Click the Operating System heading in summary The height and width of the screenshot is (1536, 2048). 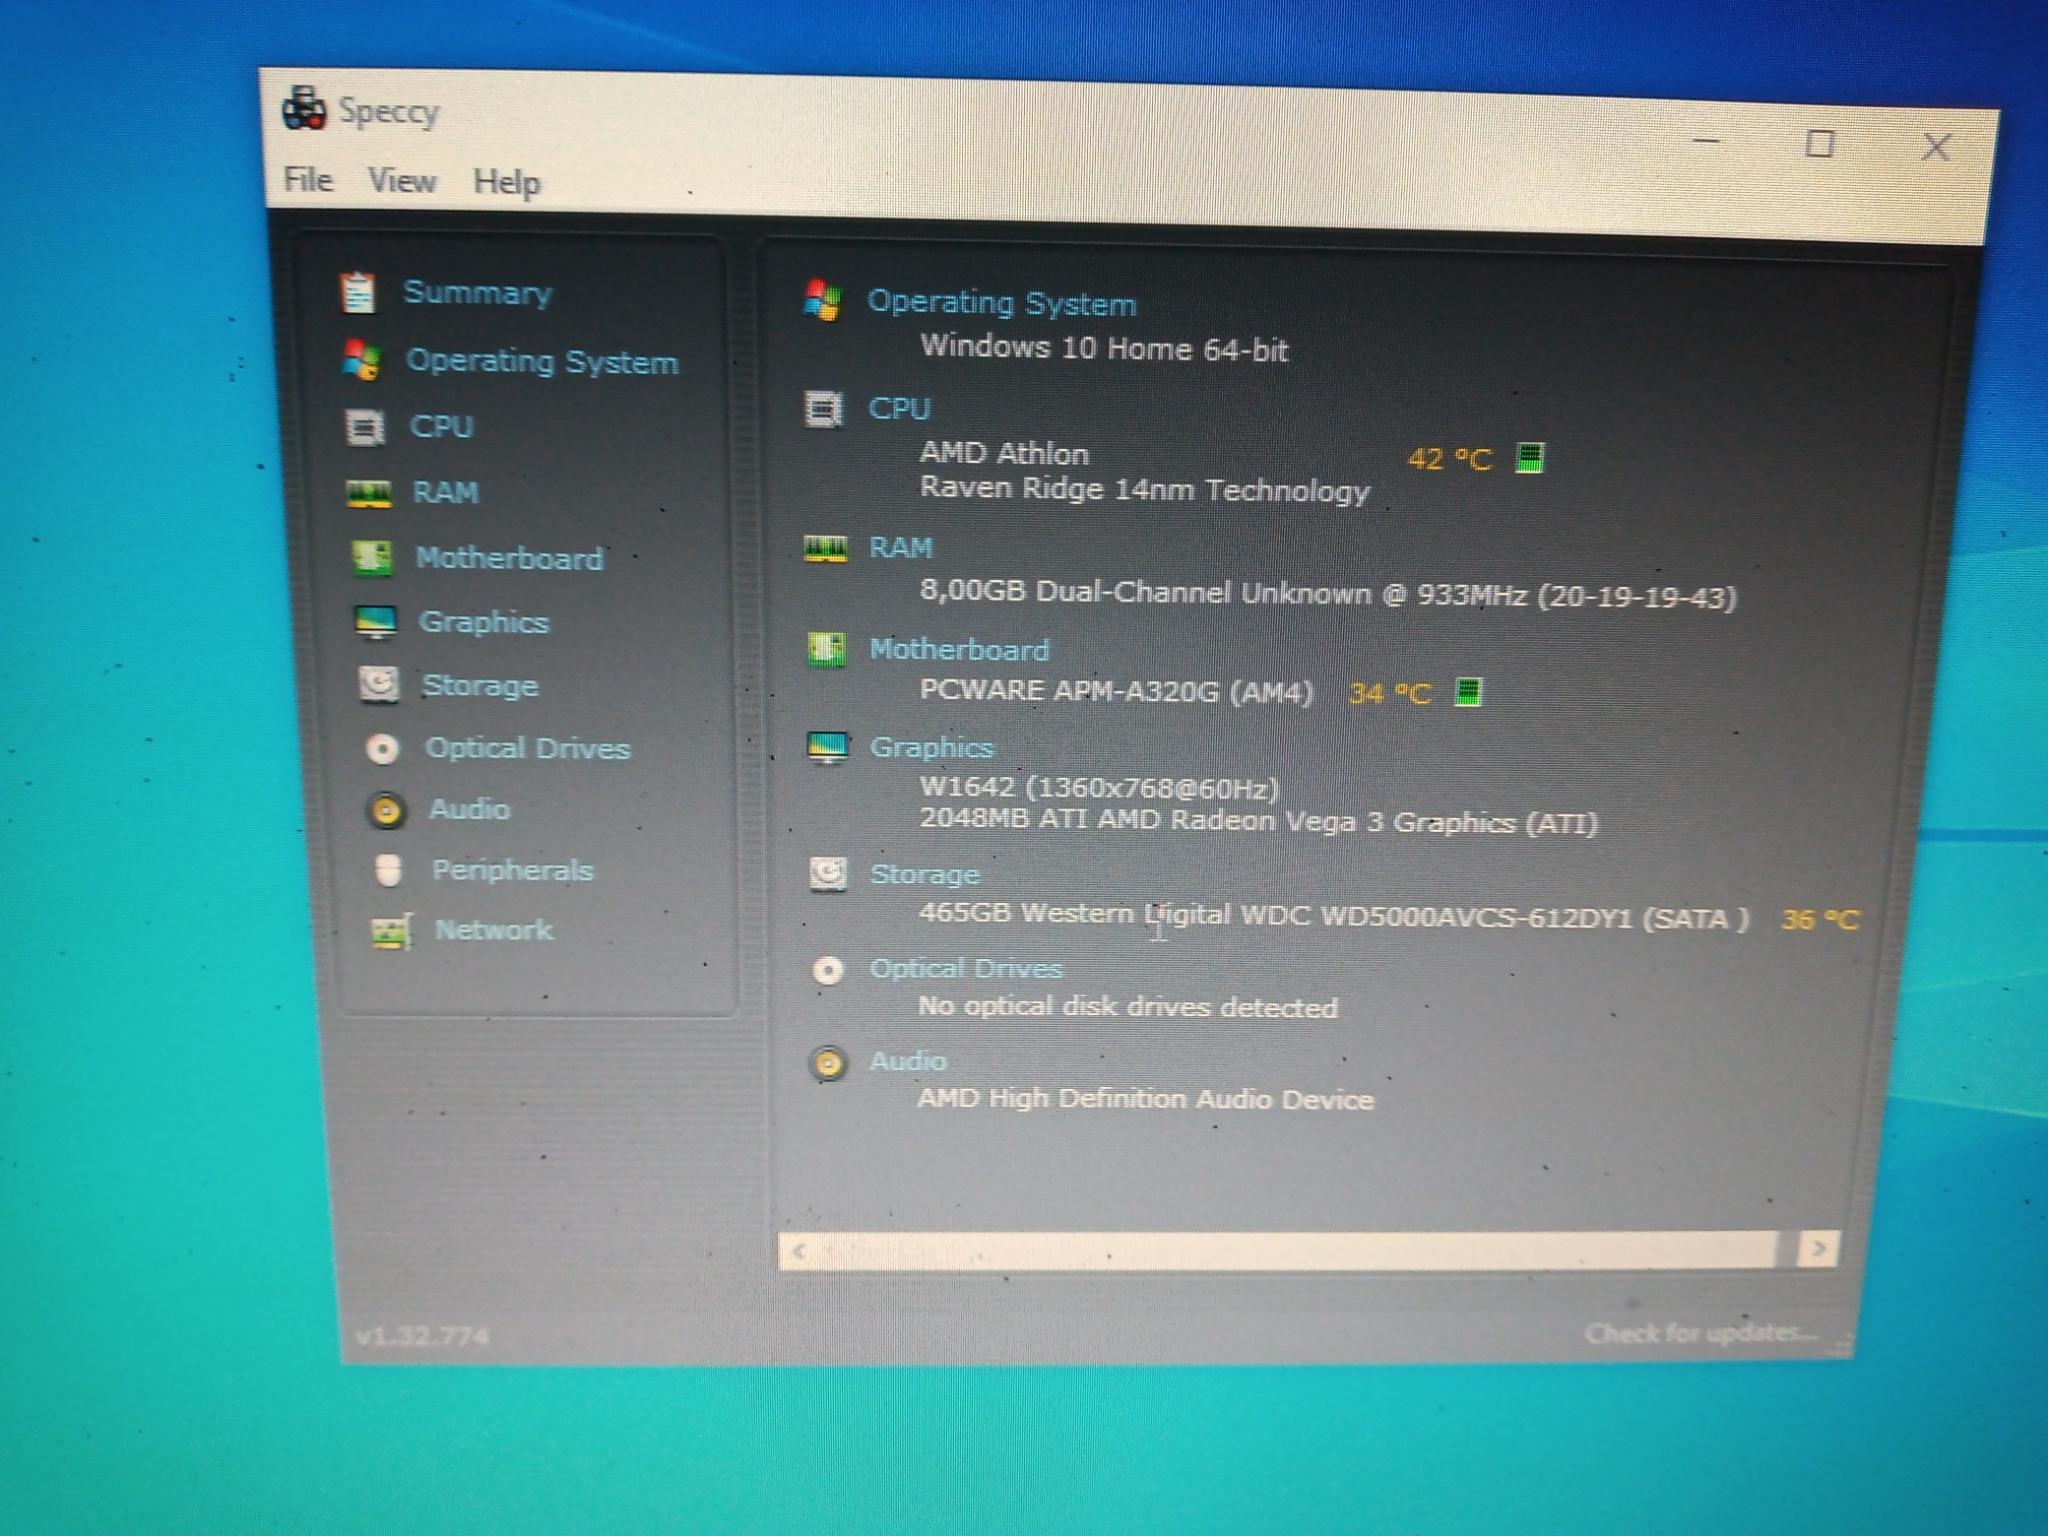pos(1001,303)
